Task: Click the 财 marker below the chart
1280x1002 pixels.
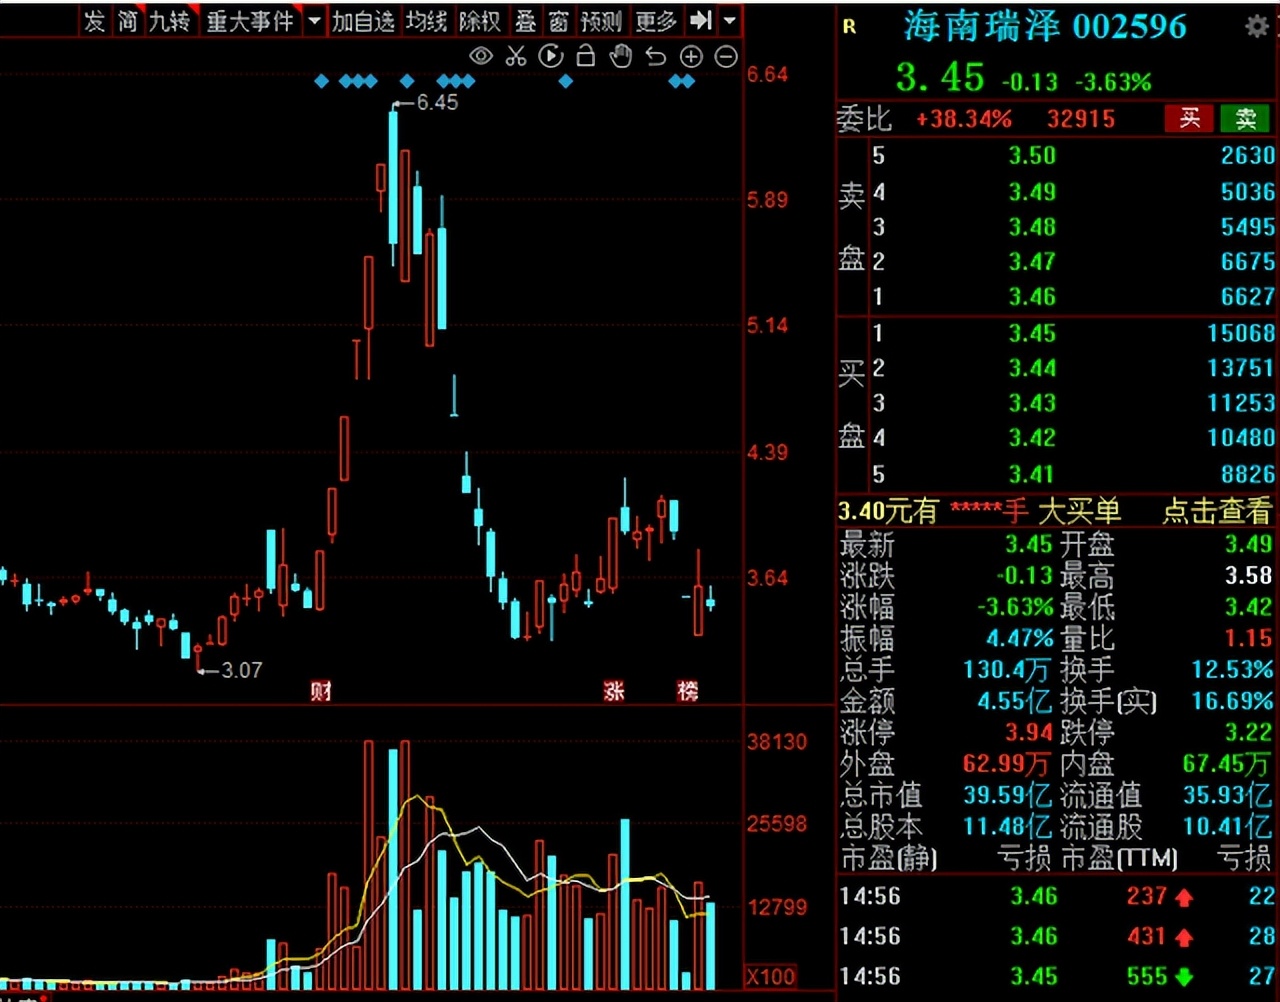Action: tap(320, 691)
